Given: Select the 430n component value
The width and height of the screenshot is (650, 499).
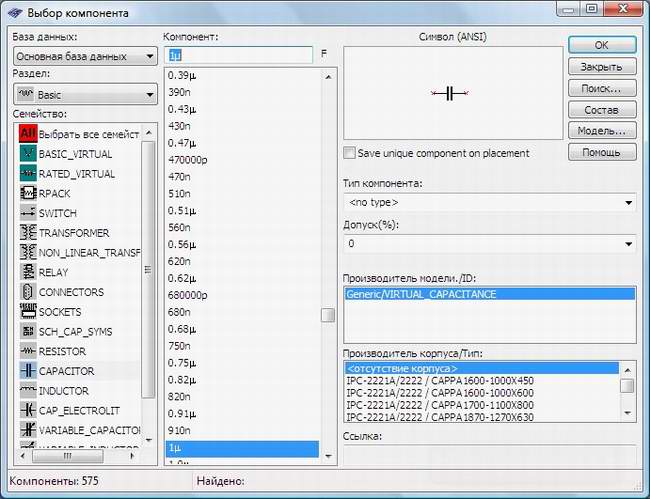Looking at the screenshot, I should click(179, 126).
